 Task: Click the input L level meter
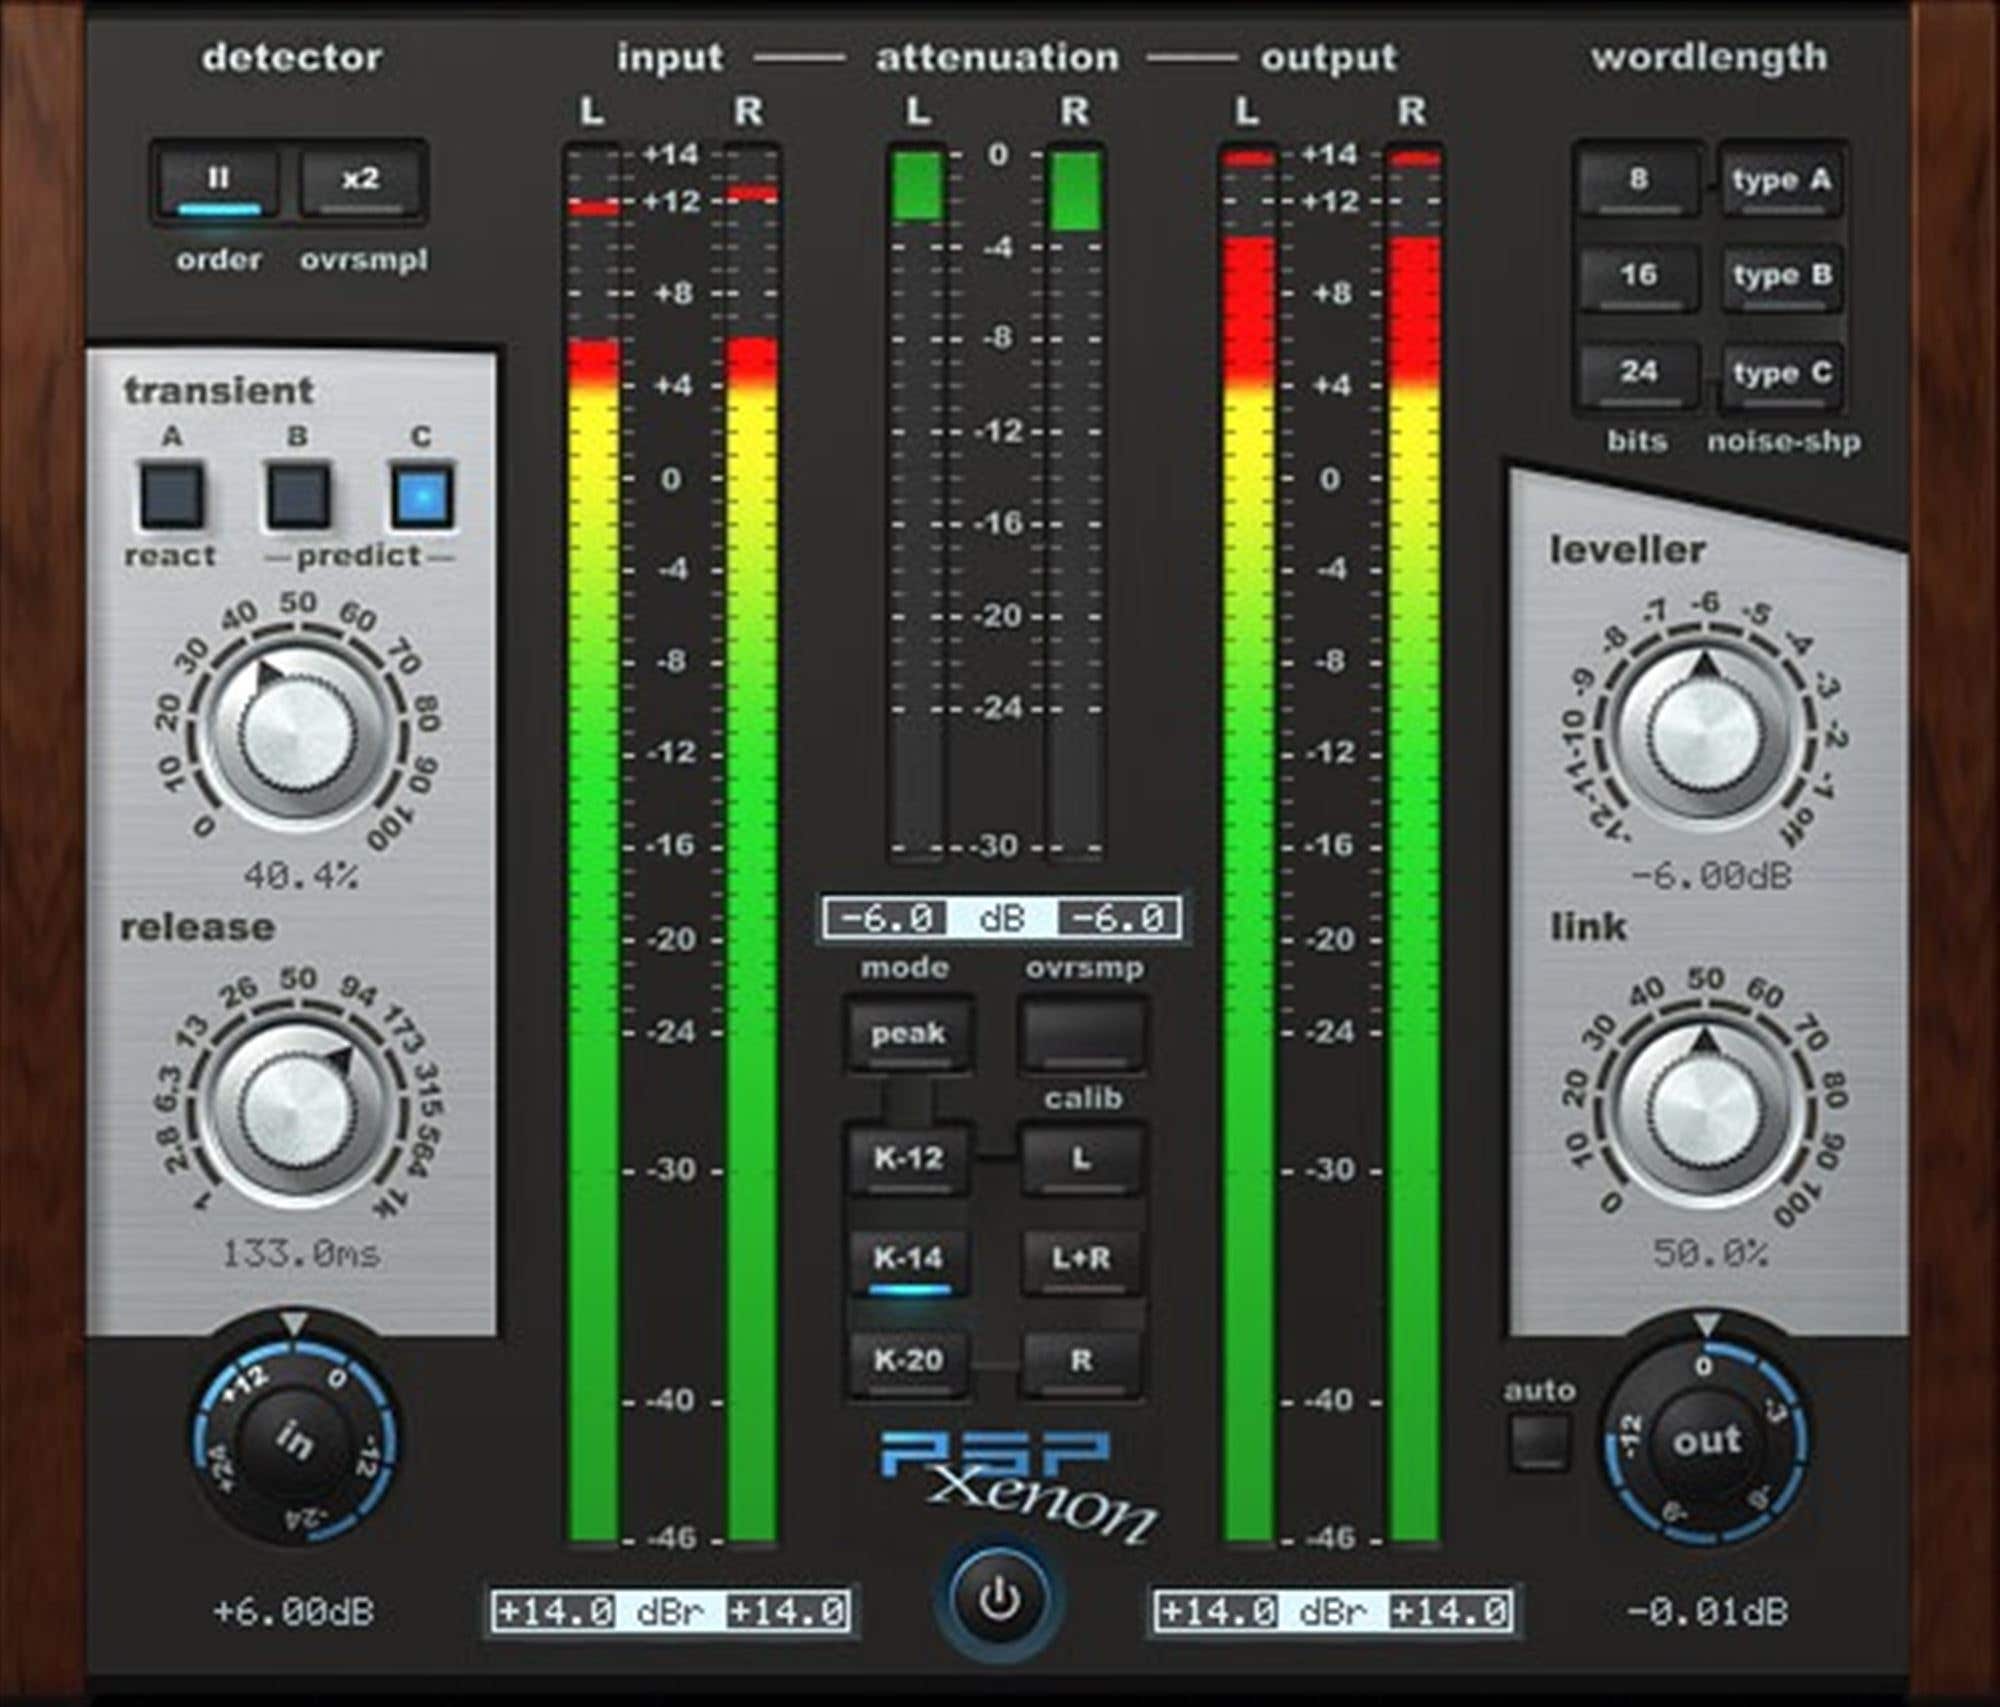coord(592,846)
